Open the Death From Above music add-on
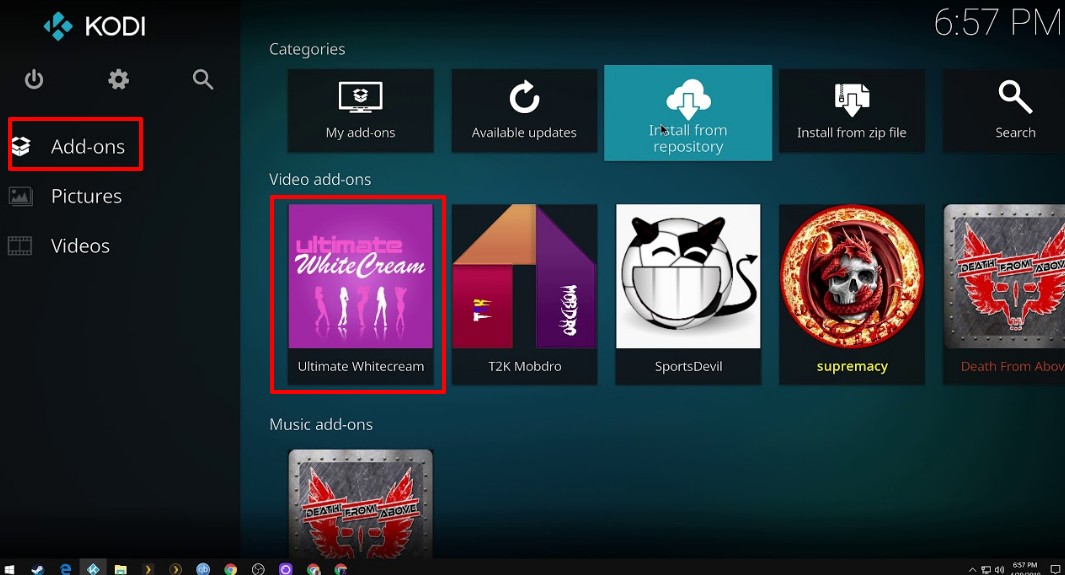The image size is (1065, 575). click(x=361, y=504)
